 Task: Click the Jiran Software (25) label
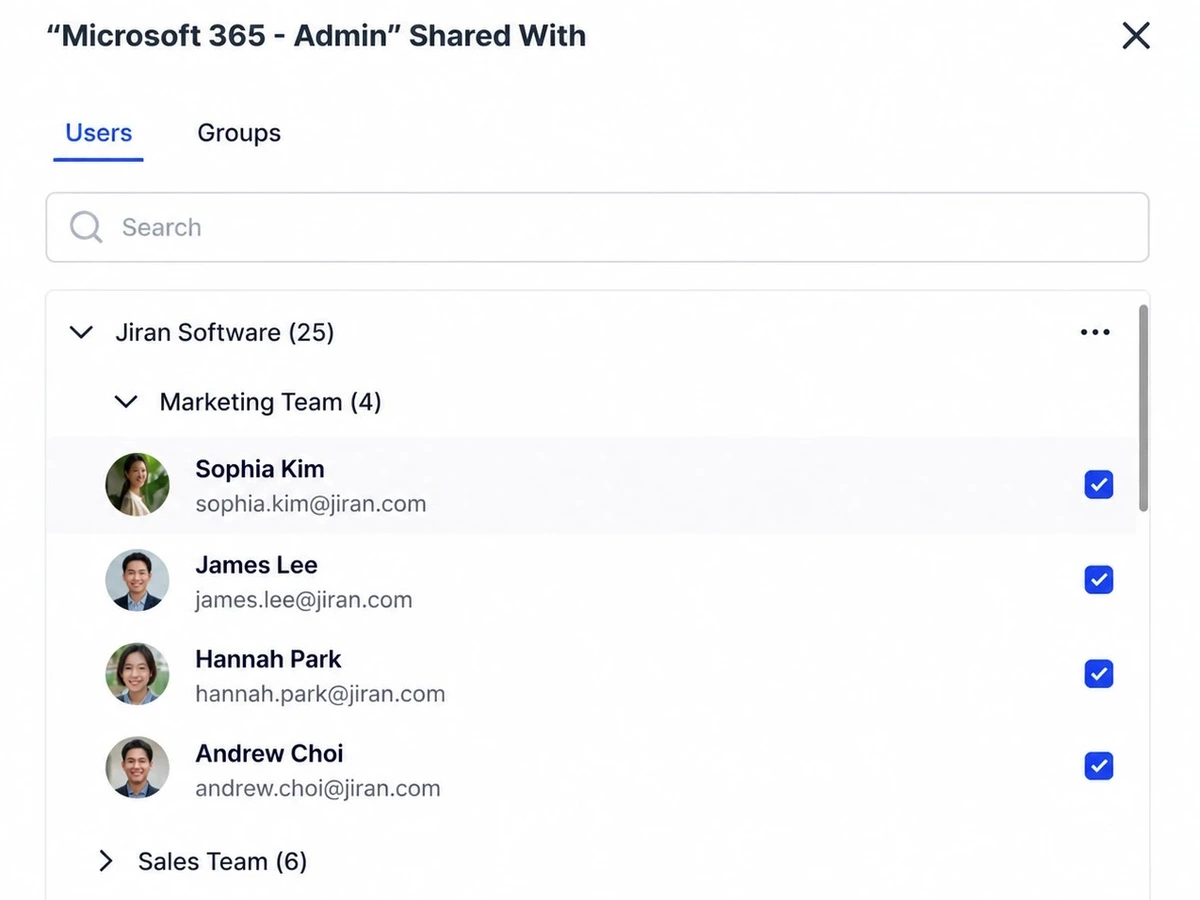225,332
